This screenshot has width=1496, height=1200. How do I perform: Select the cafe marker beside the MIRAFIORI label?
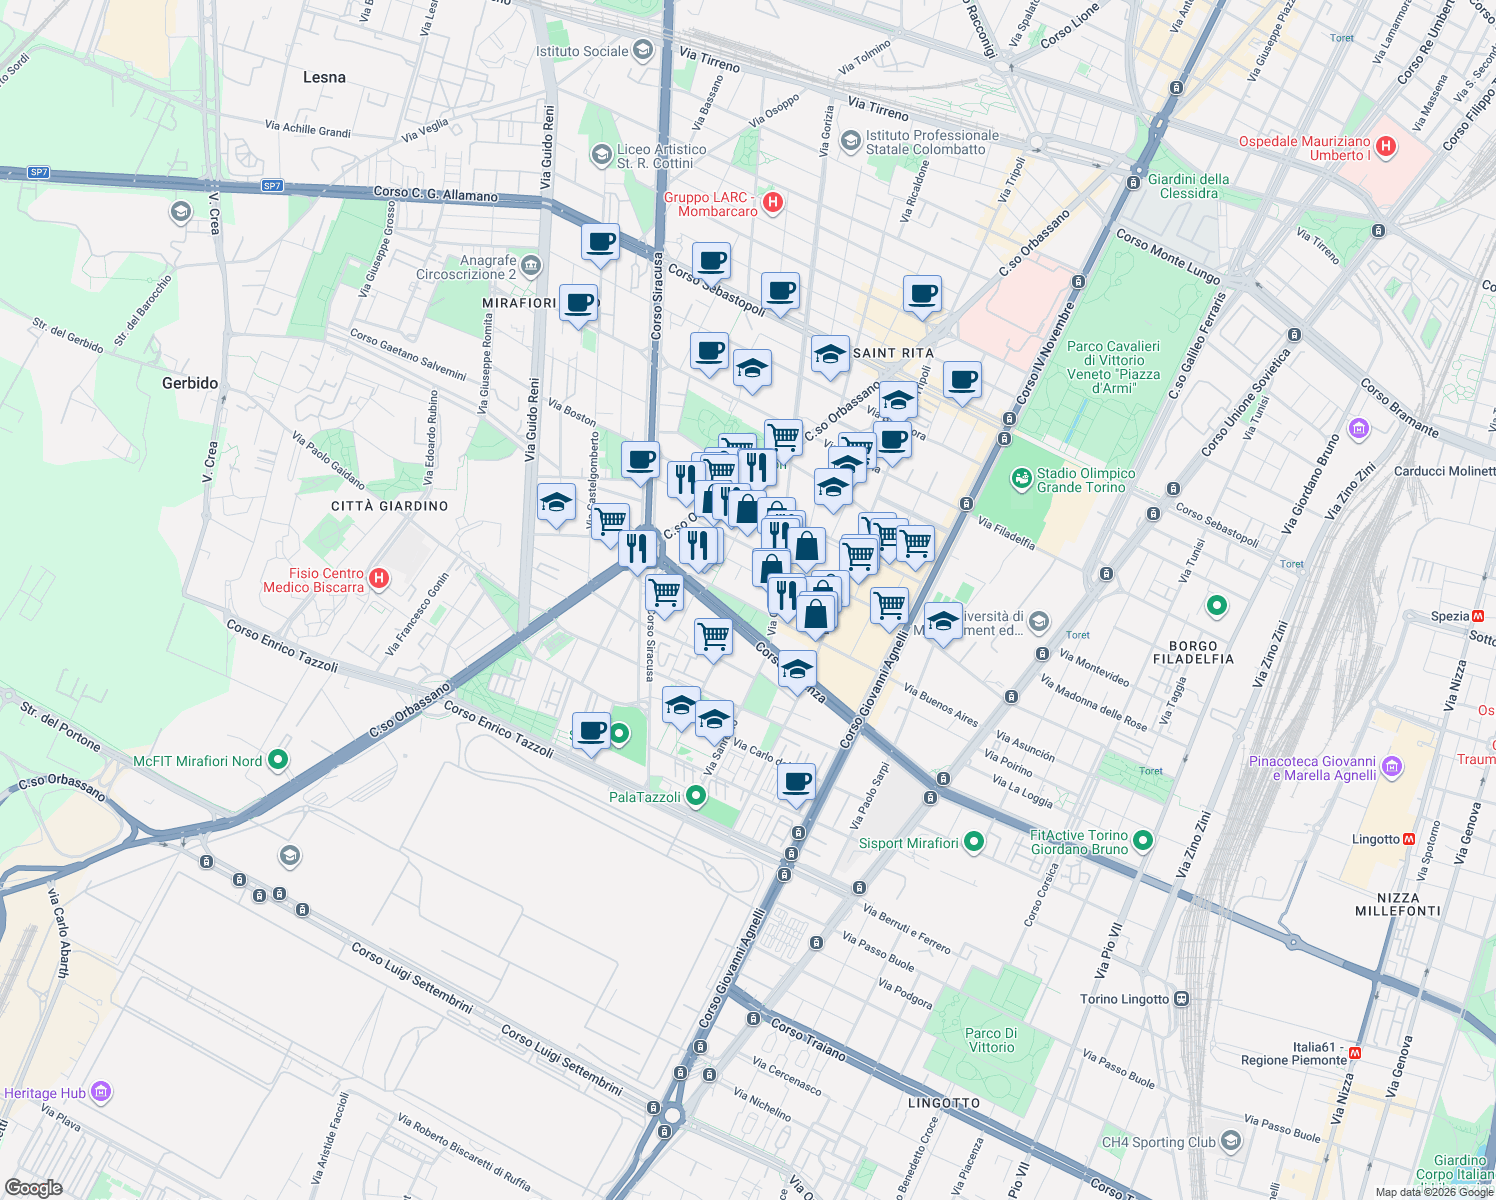pos(579,303)
